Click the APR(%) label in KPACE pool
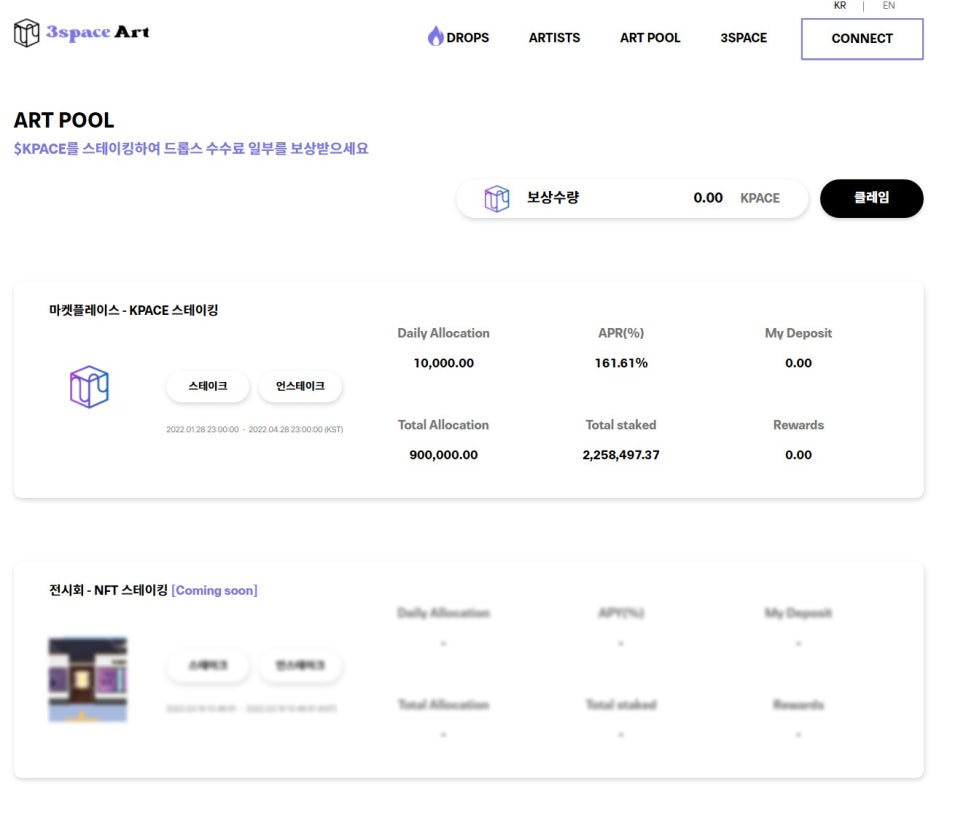Screen dimensions: 966x823 (621, 333)
